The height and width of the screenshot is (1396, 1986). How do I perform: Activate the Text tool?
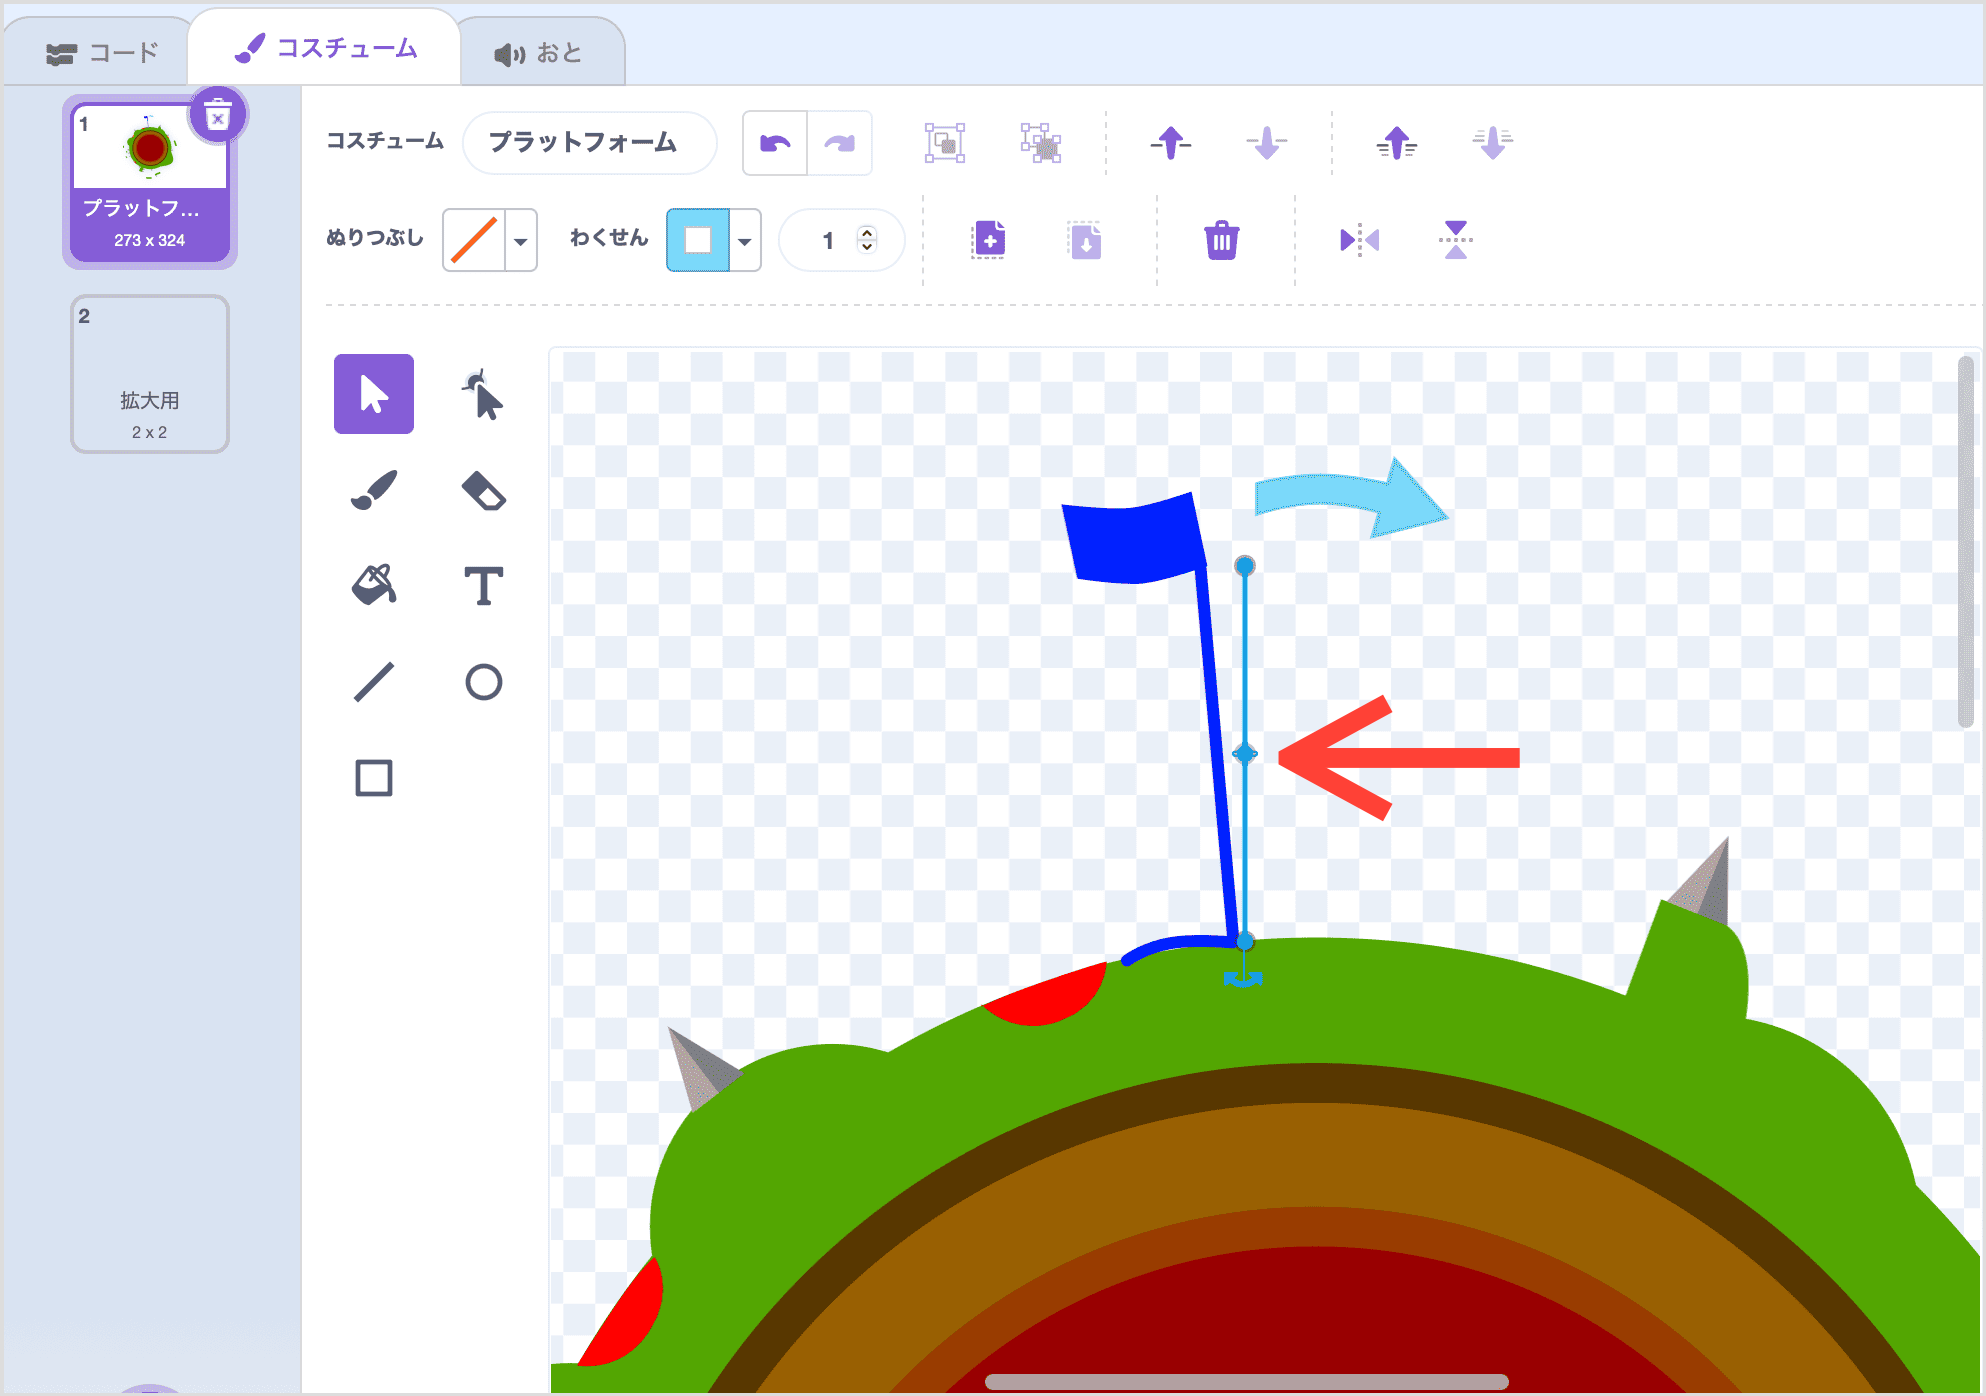click(x=484, y=585)
